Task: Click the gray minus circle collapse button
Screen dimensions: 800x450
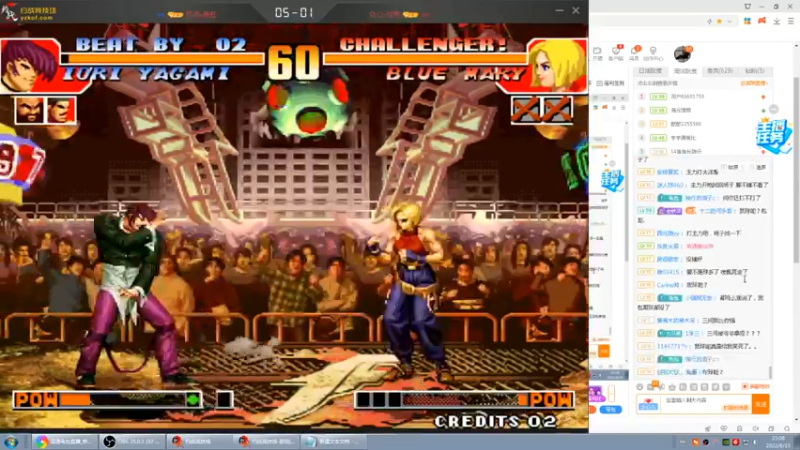Action: 774,109
